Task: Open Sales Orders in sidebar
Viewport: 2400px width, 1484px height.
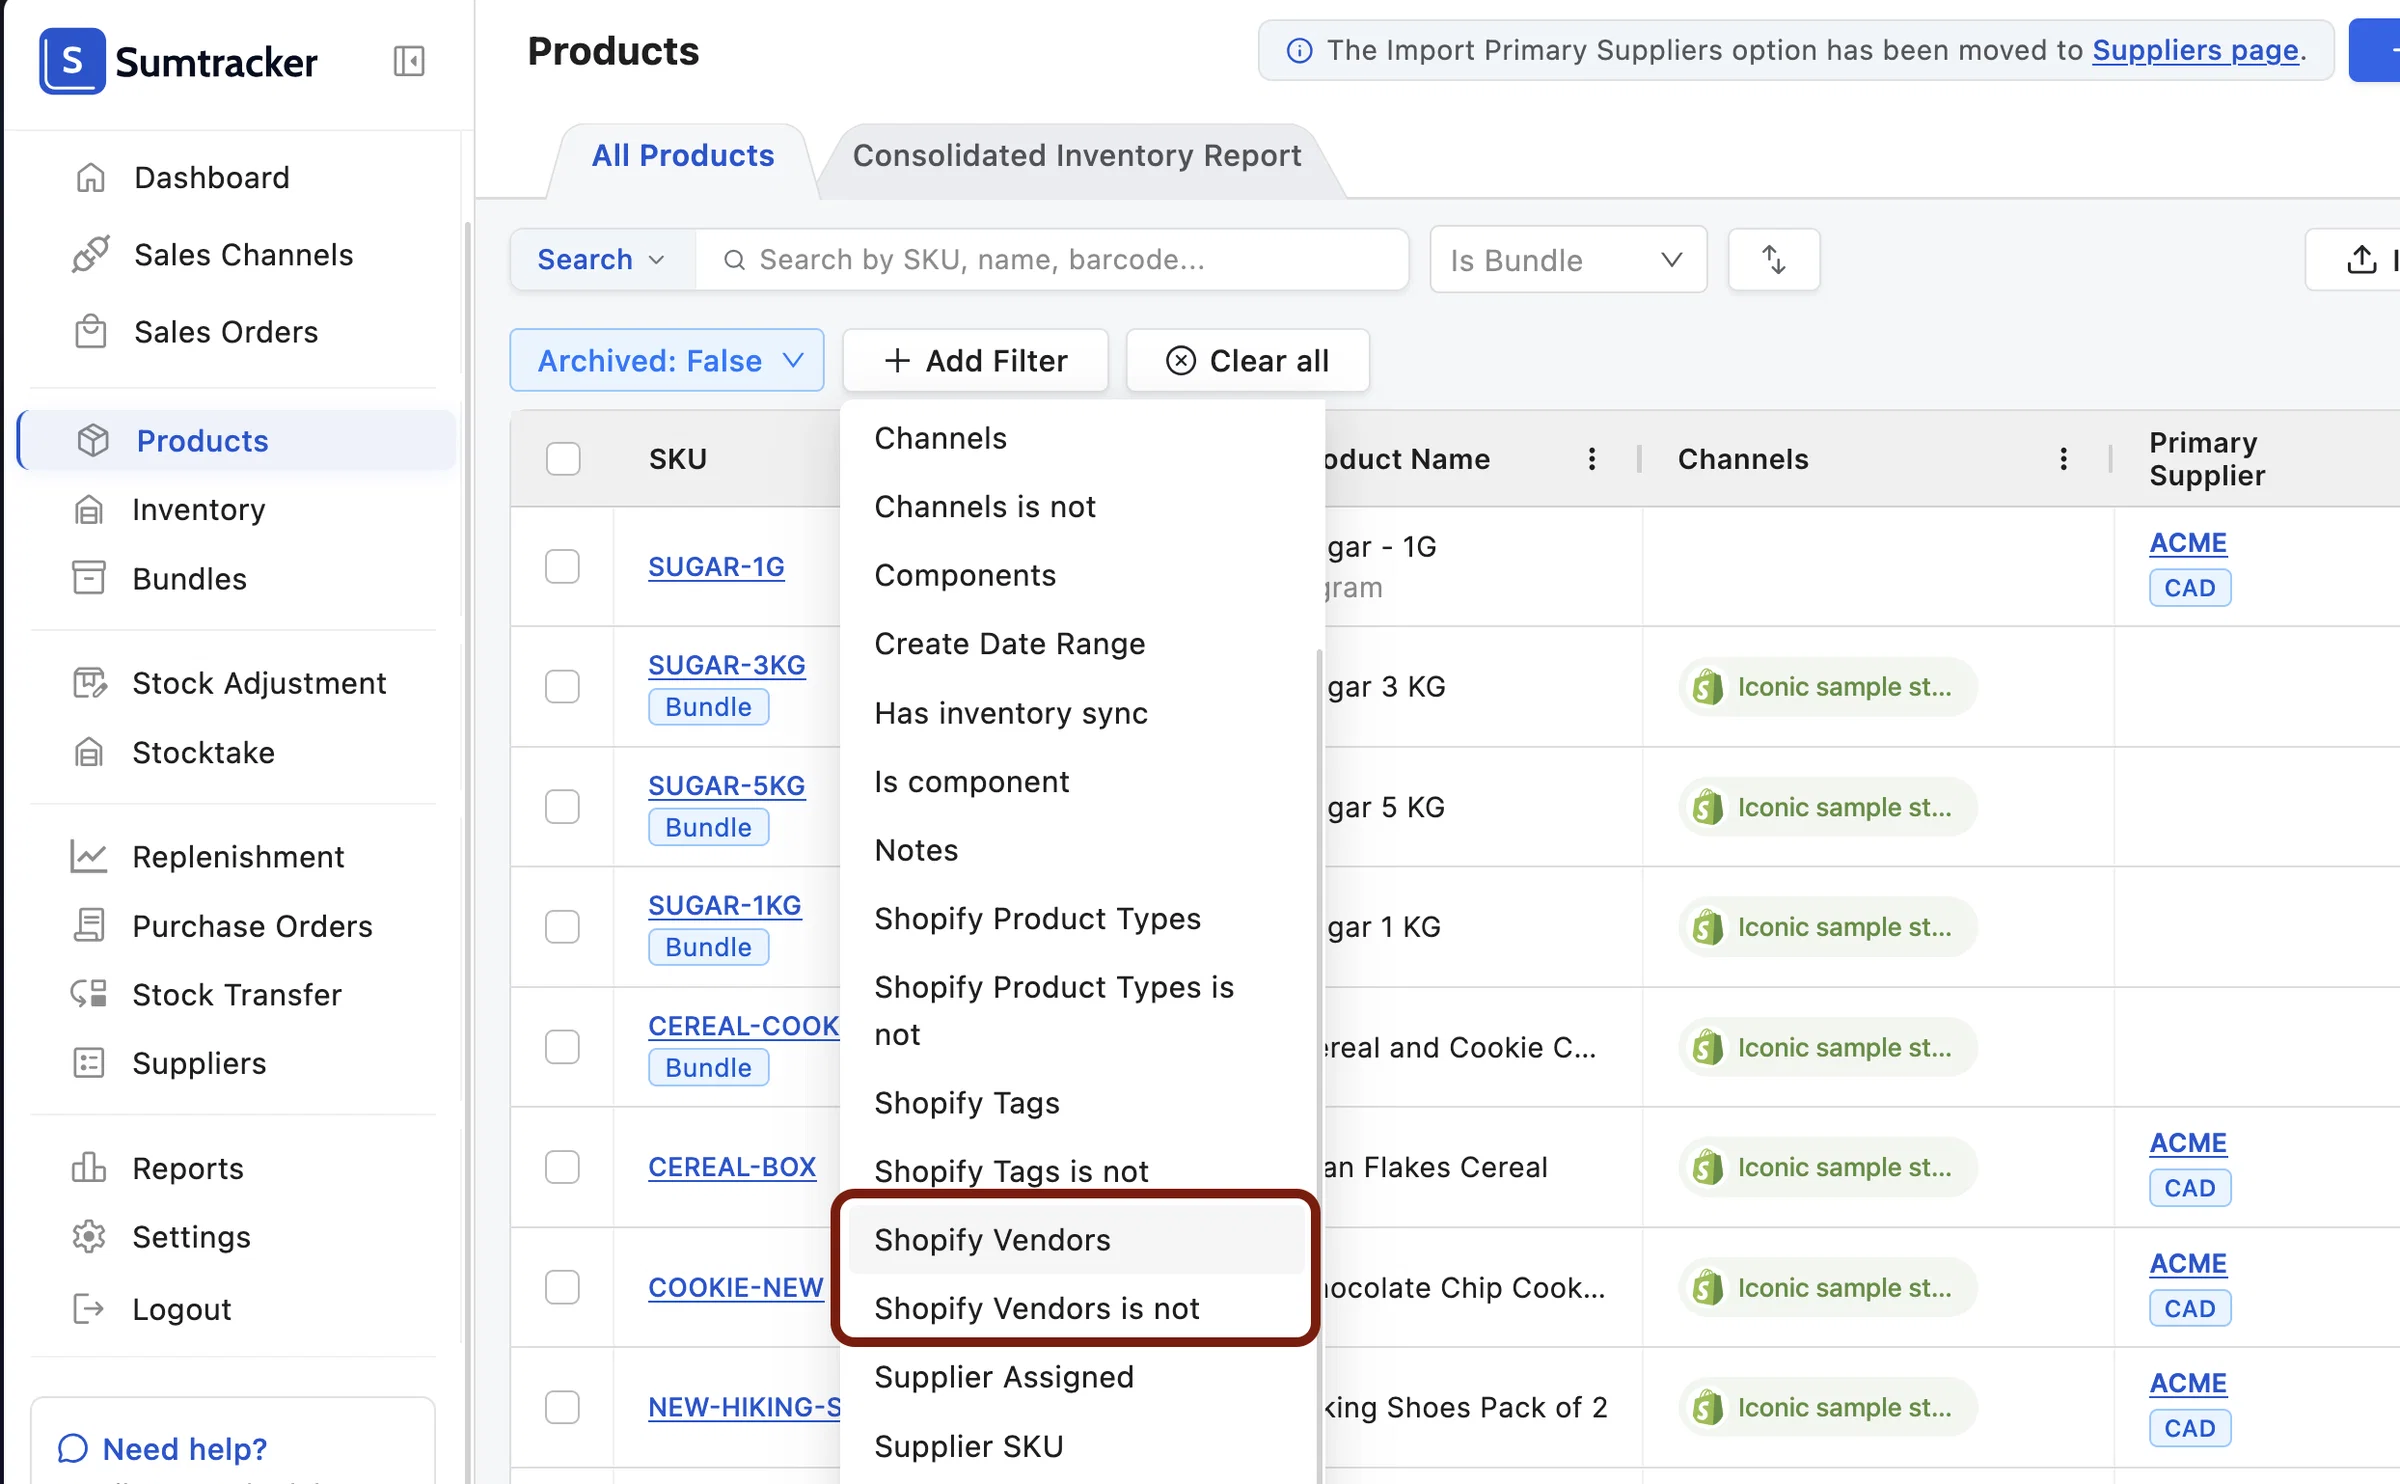Action: point(197,332)
